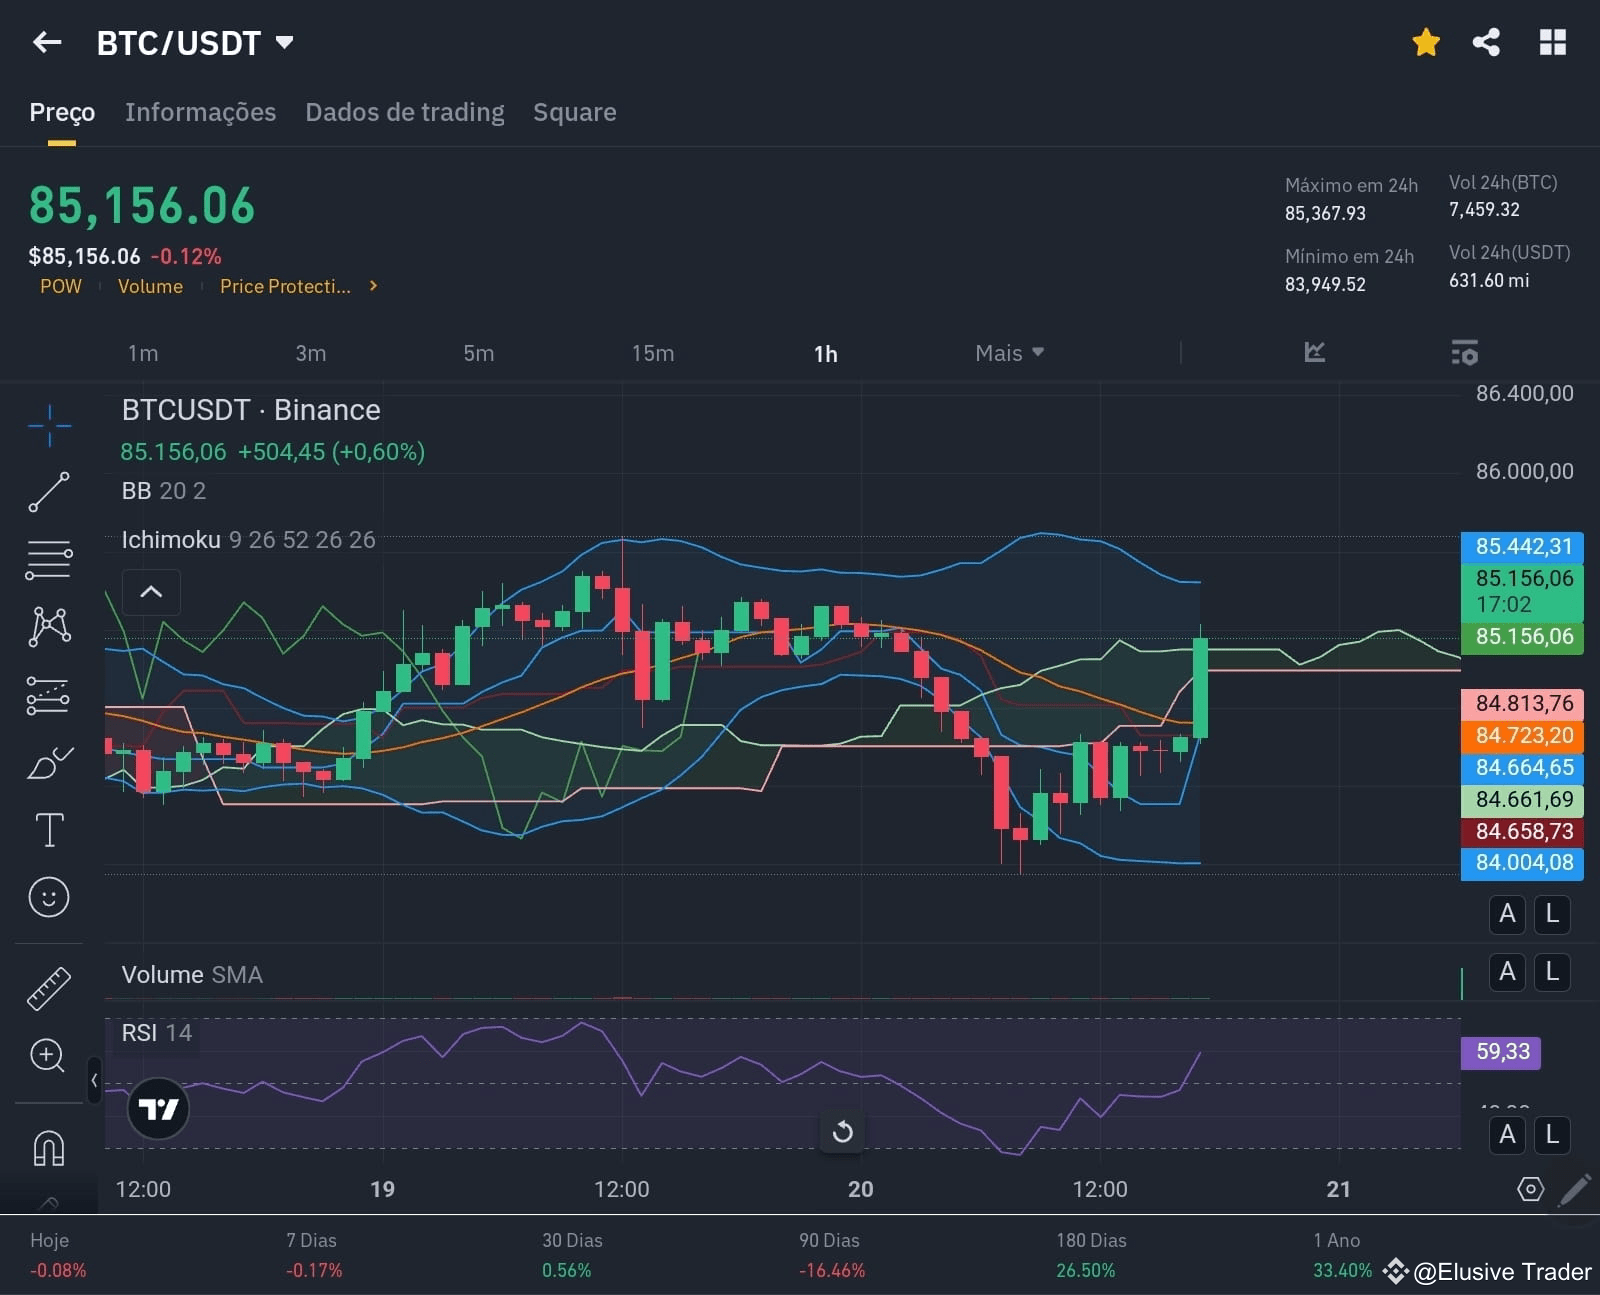Open the chart settings list icon

pyautogui.click(x=1464, y=352)
